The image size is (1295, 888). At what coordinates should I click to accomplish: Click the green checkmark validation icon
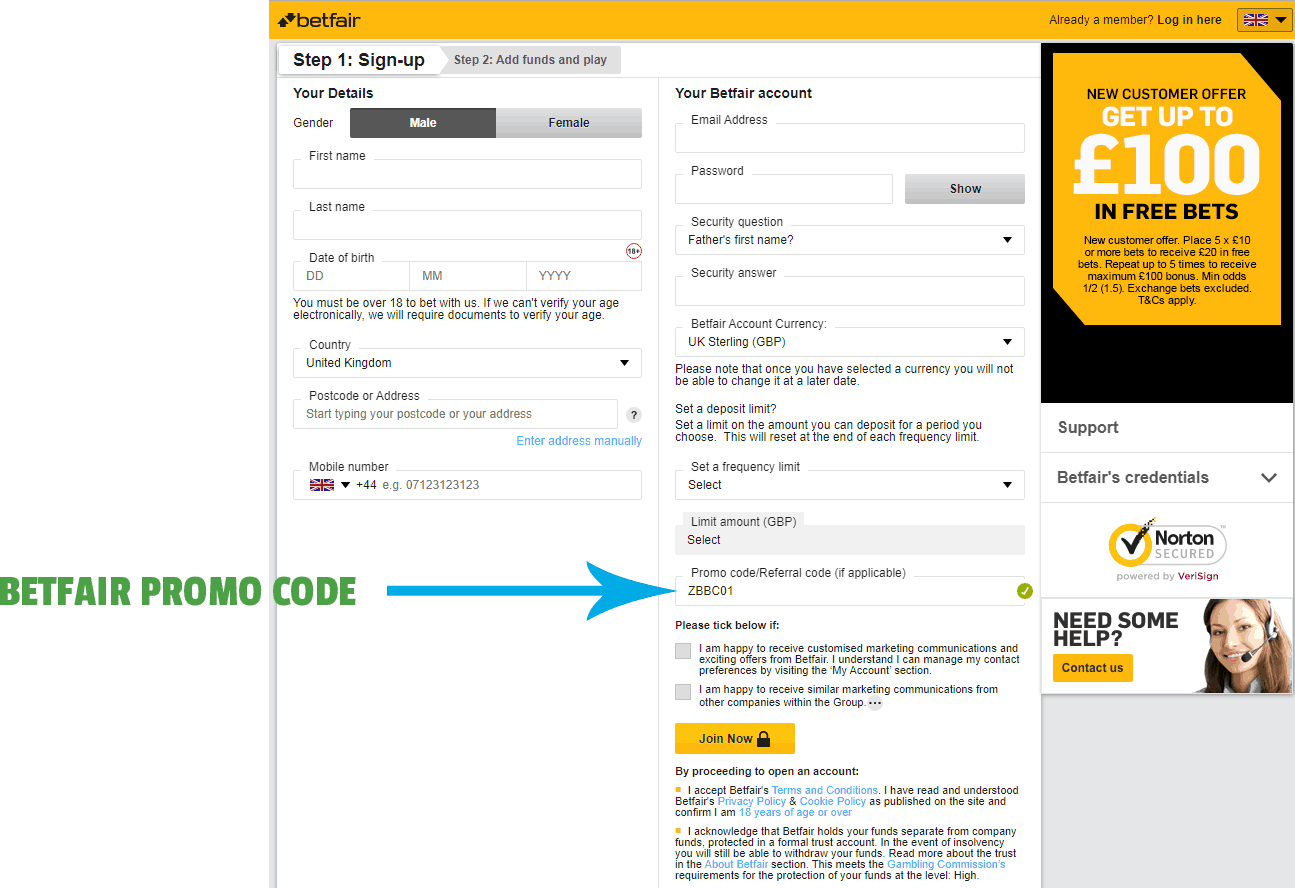click(1024, 591)
